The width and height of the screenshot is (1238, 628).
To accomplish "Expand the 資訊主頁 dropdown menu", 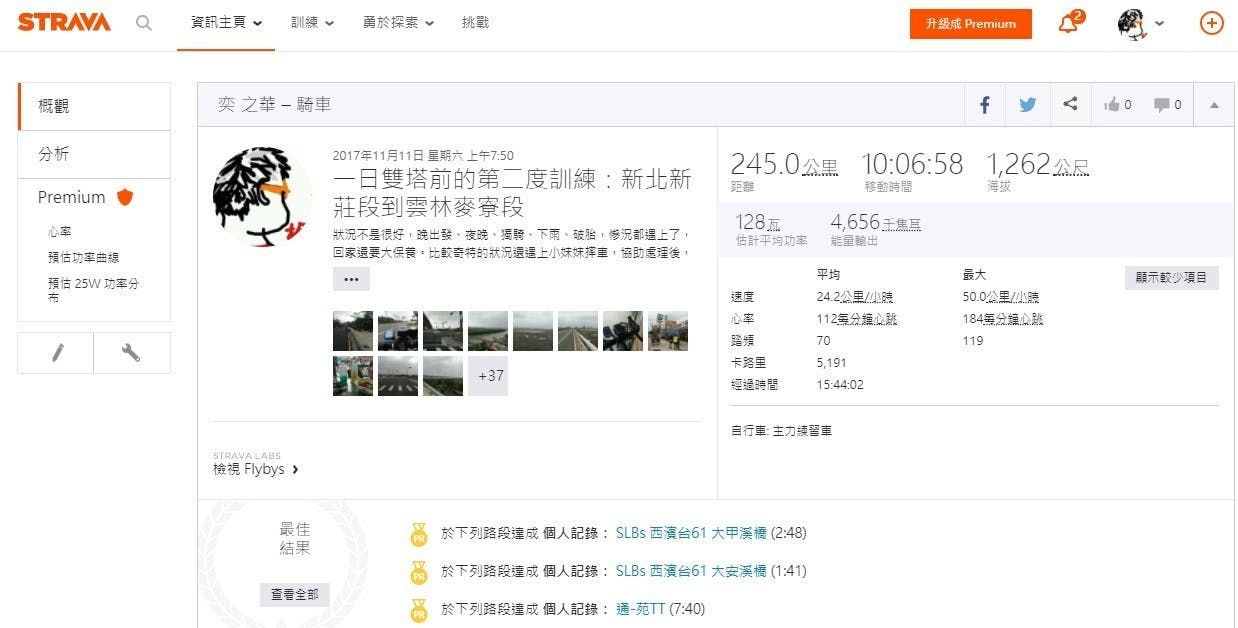I will tap(227, 23).
